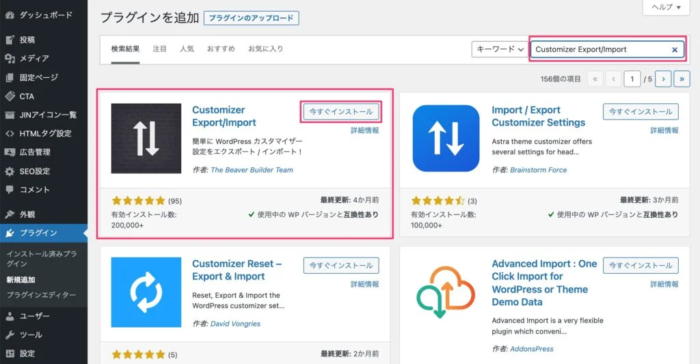Click the コメント speech bubble icon

pos(9,190)
